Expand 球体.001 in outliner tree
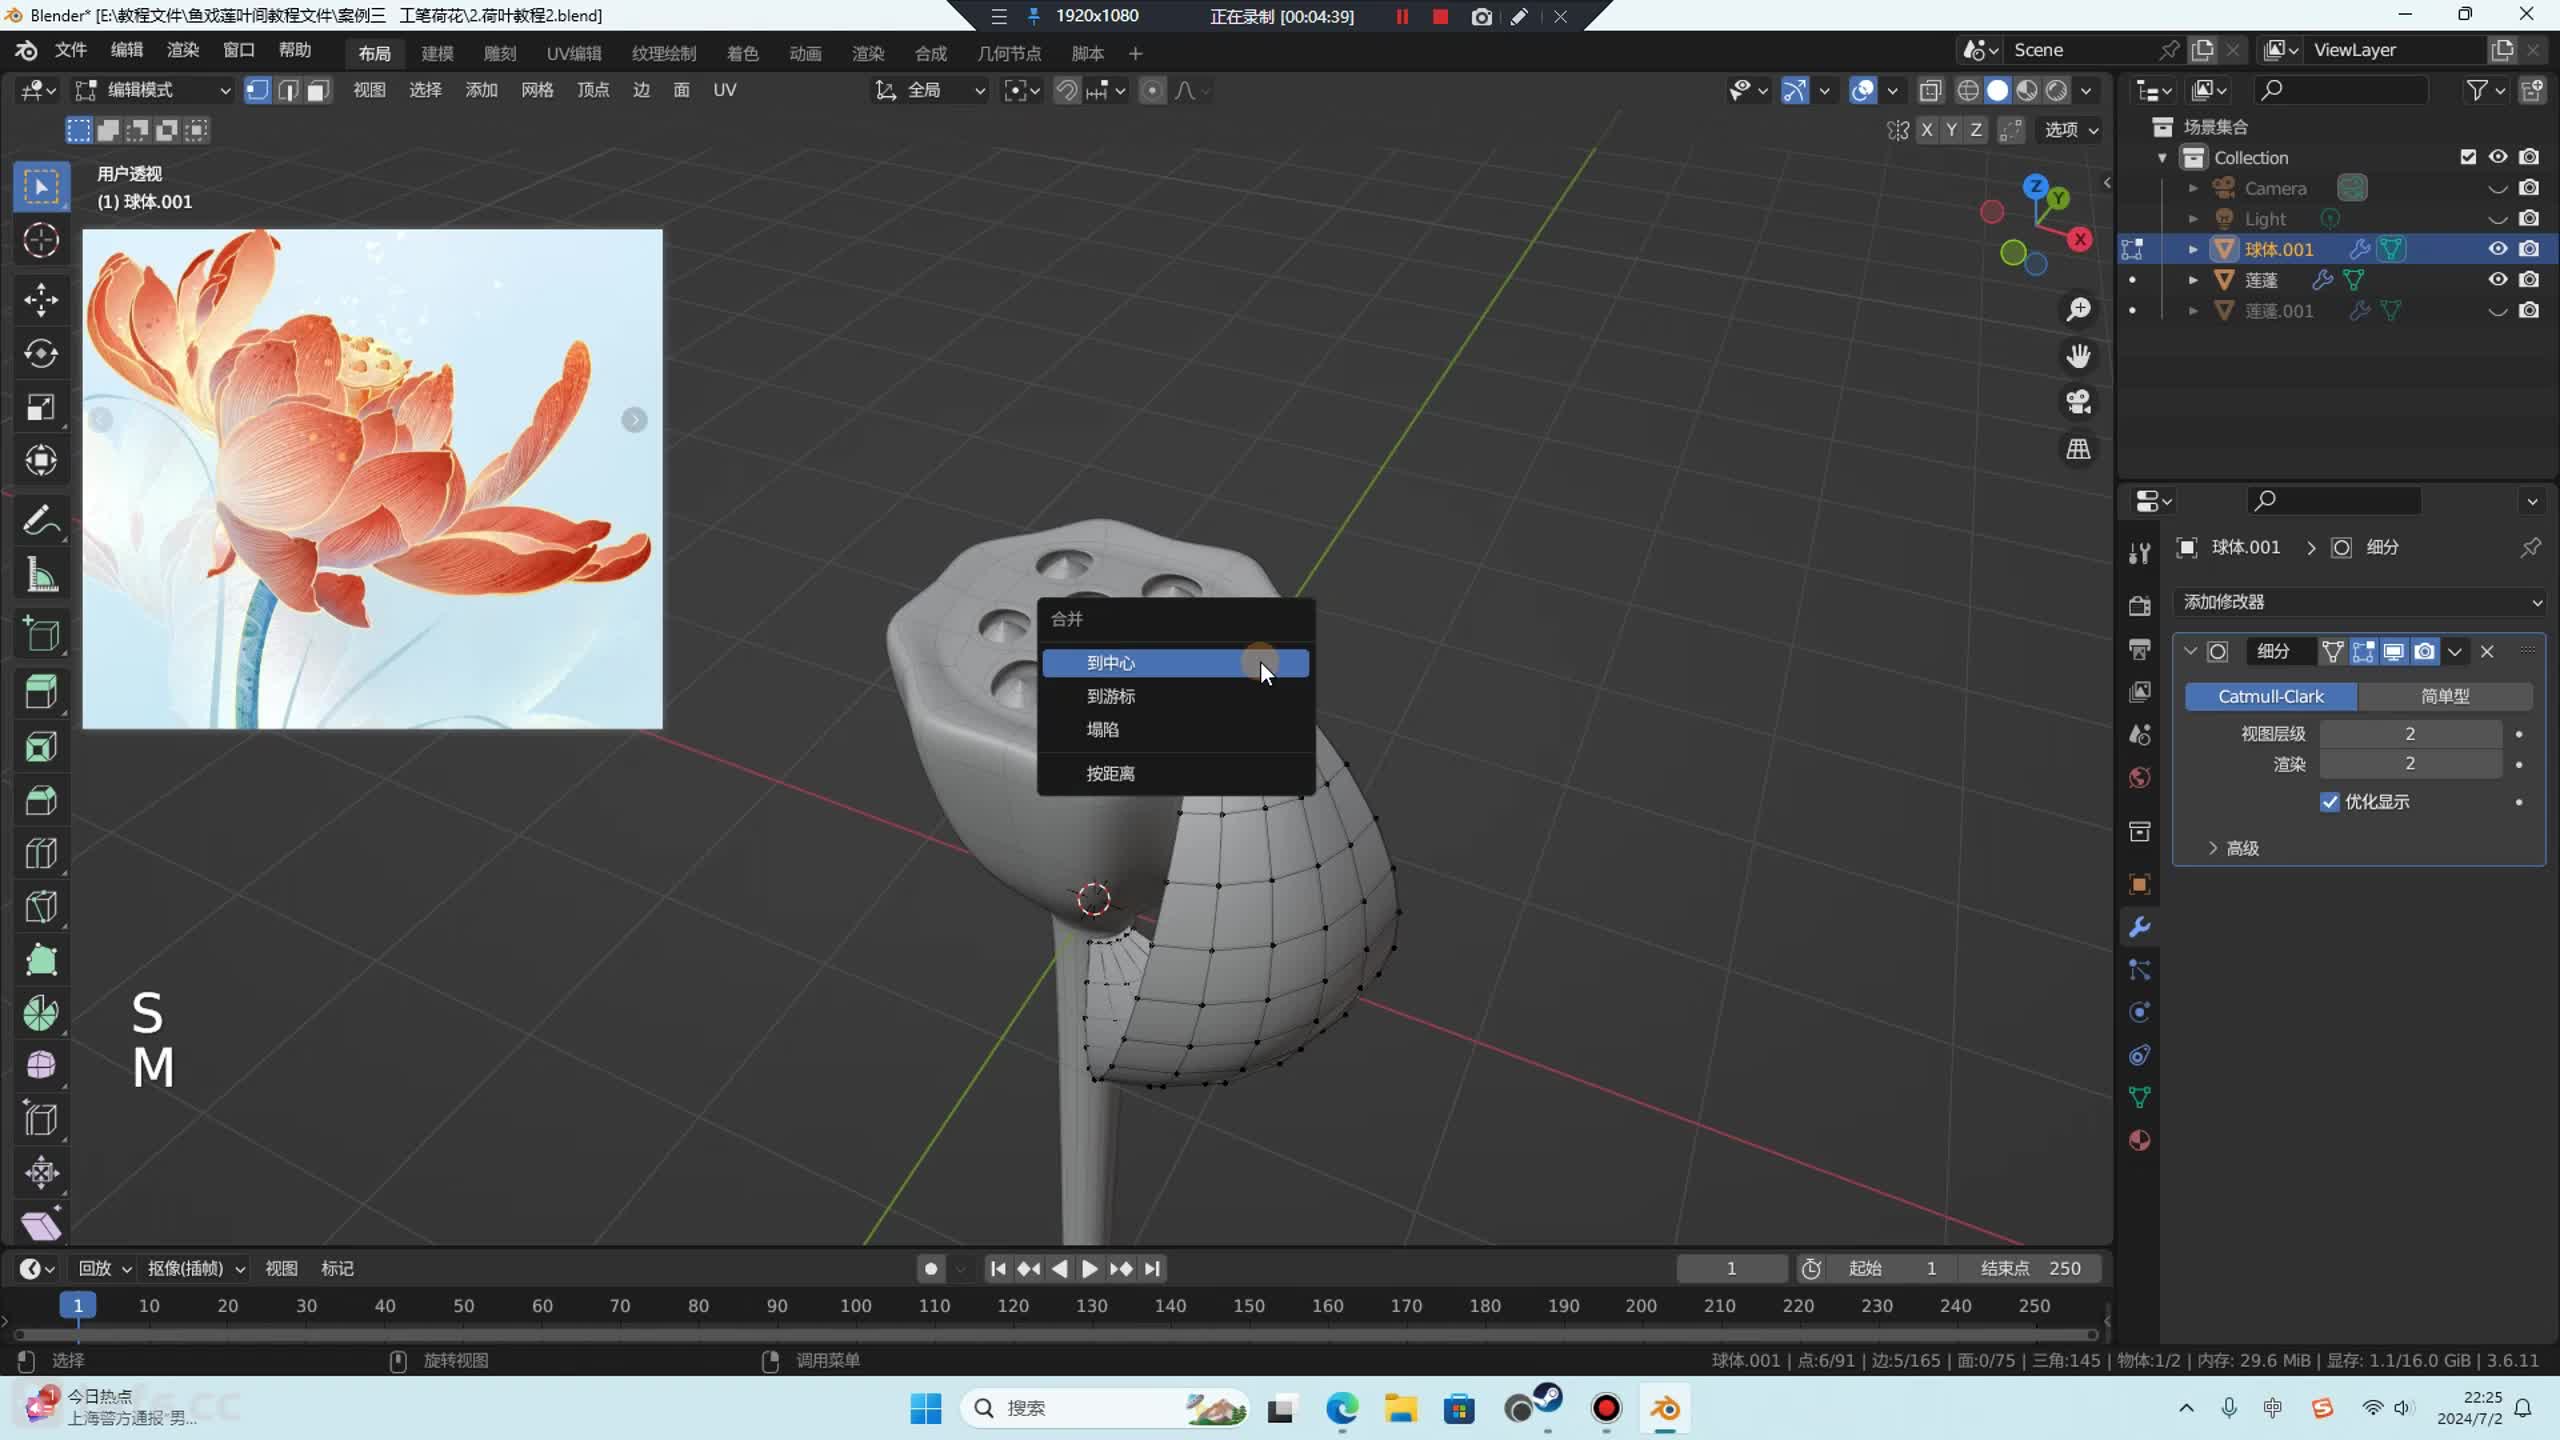2560x1440 pixels. 2192,249
